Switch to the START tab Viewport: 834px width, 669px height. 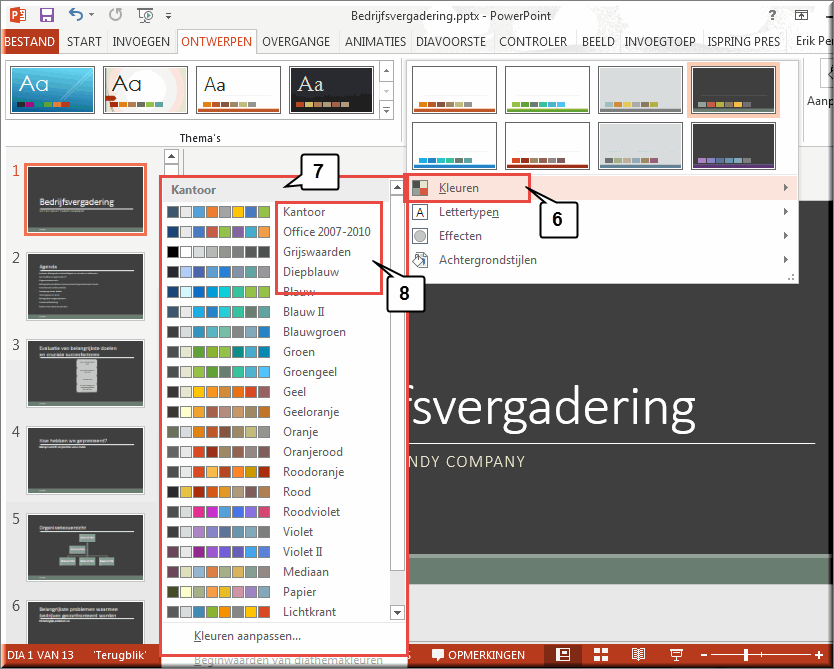coord(84,41)
